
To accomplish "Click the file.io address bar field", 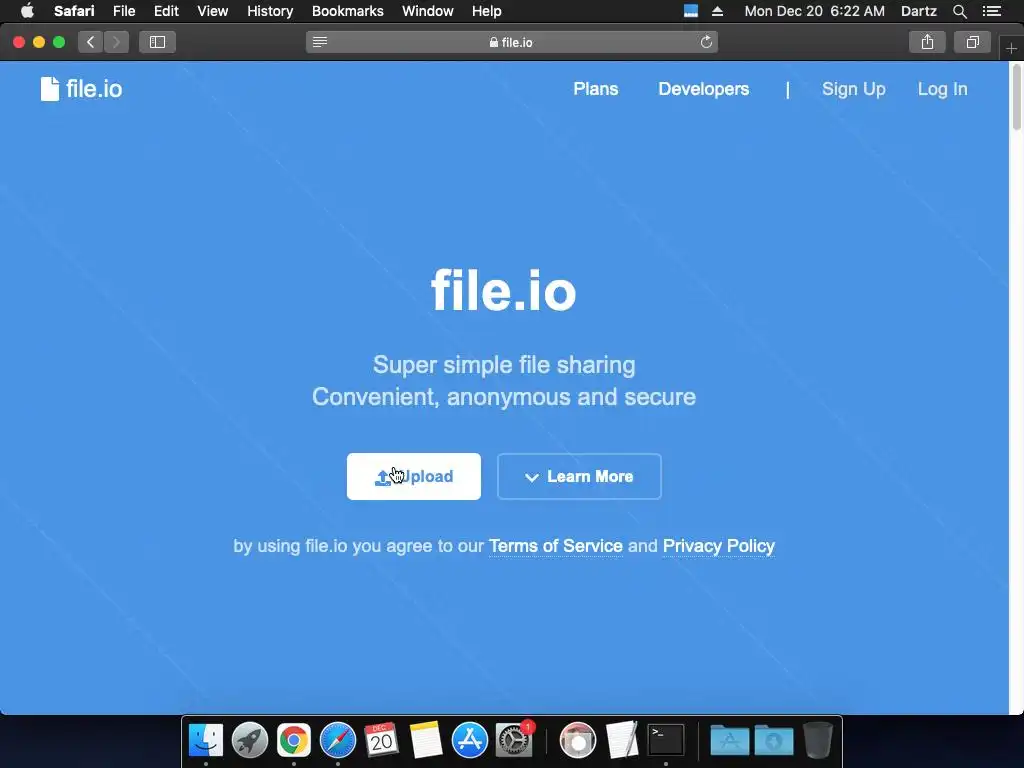I will (x=511, y=42).
